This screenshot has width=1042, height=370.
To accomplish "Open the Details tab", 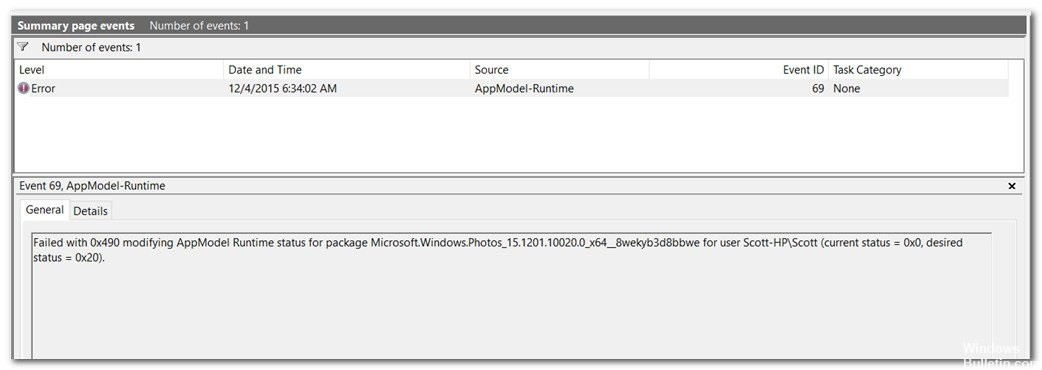I will [90, 211].
